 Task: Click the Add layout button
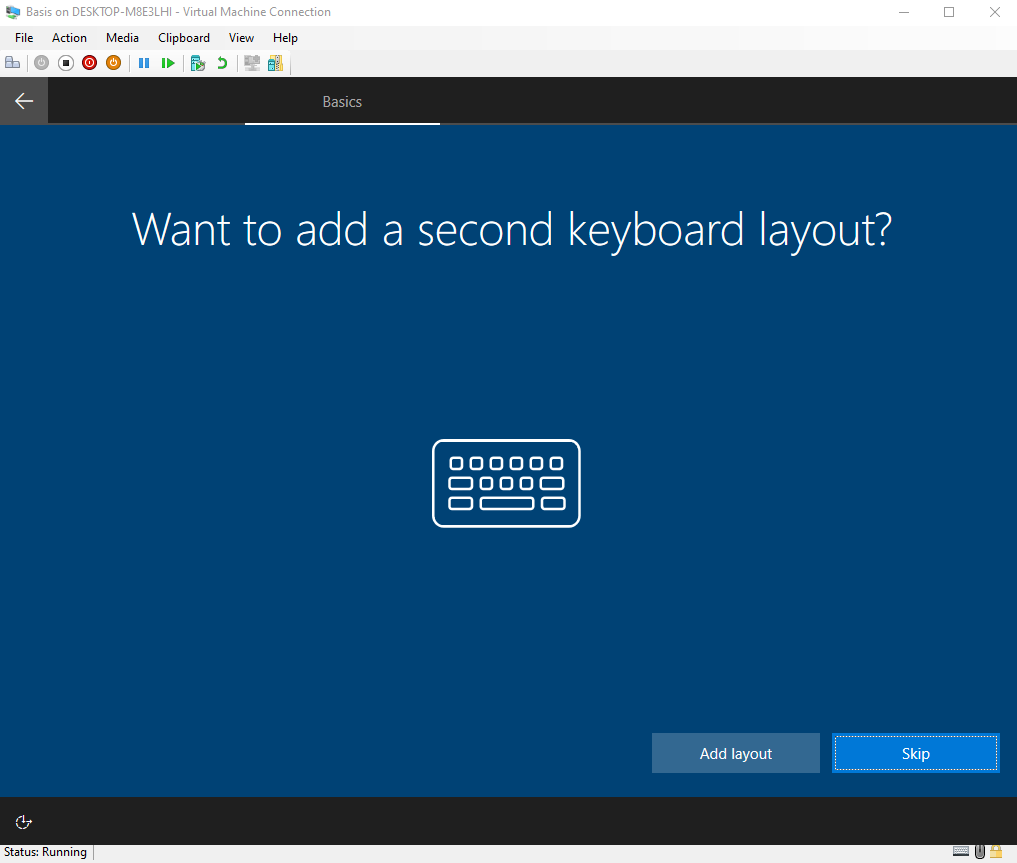(736, 753)
